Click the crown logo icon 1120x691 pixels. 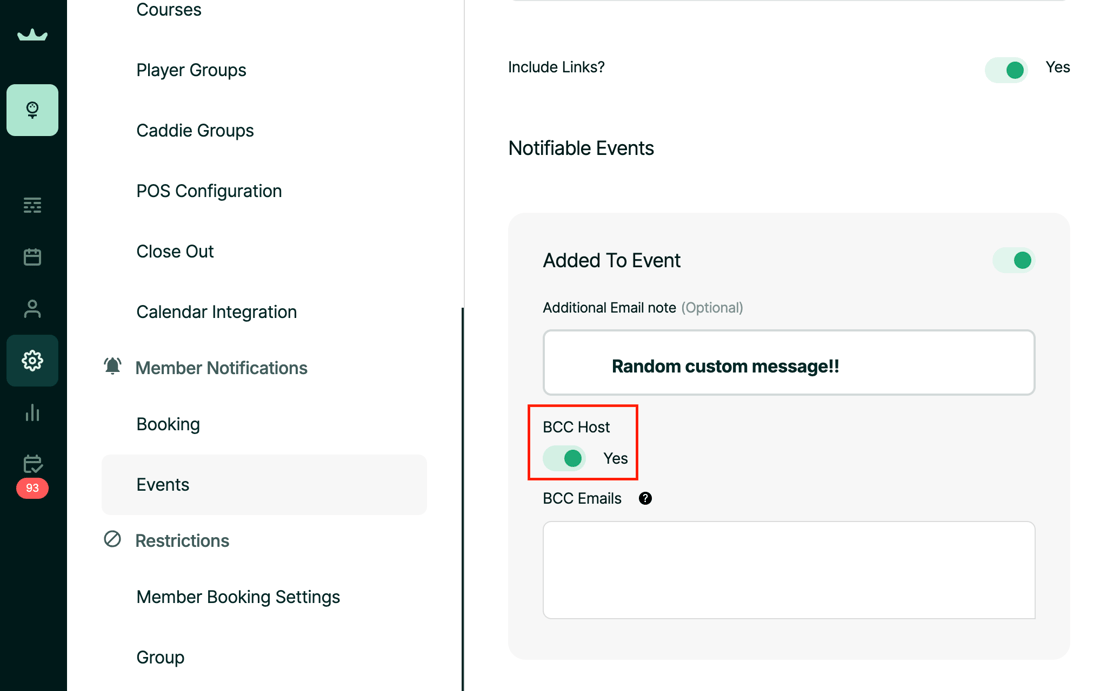point(32,35)
